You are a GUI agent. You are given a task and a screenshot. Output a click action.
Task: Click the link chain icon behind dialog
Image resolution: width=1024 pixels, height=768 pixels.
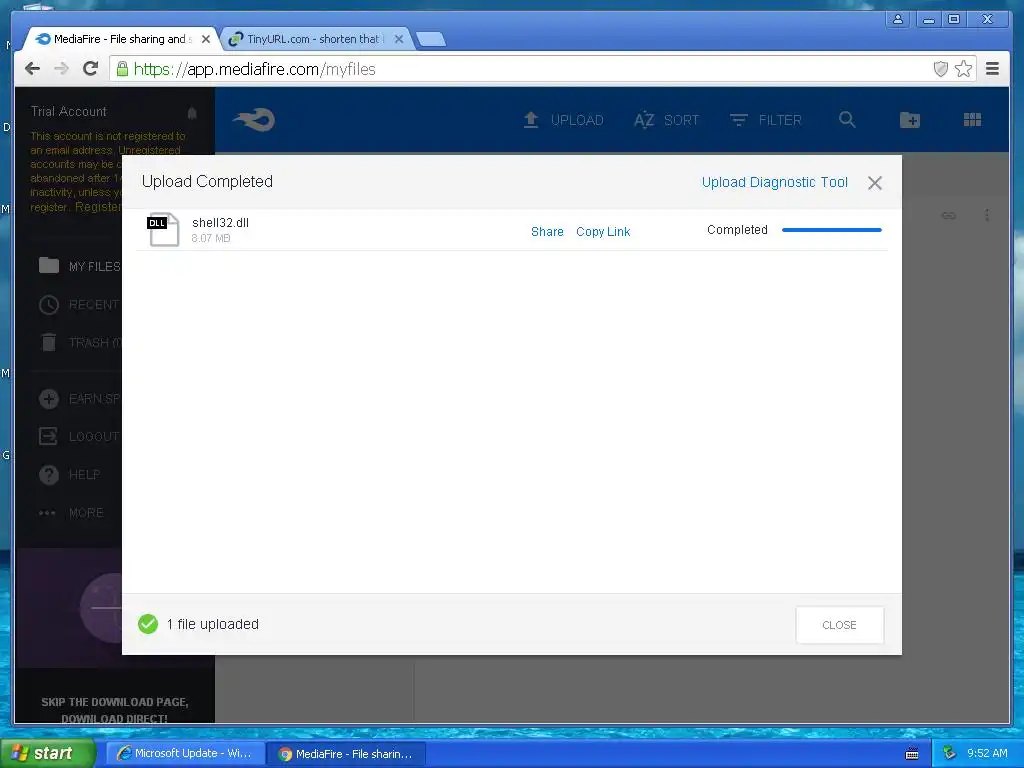click(x=949, y=215)
